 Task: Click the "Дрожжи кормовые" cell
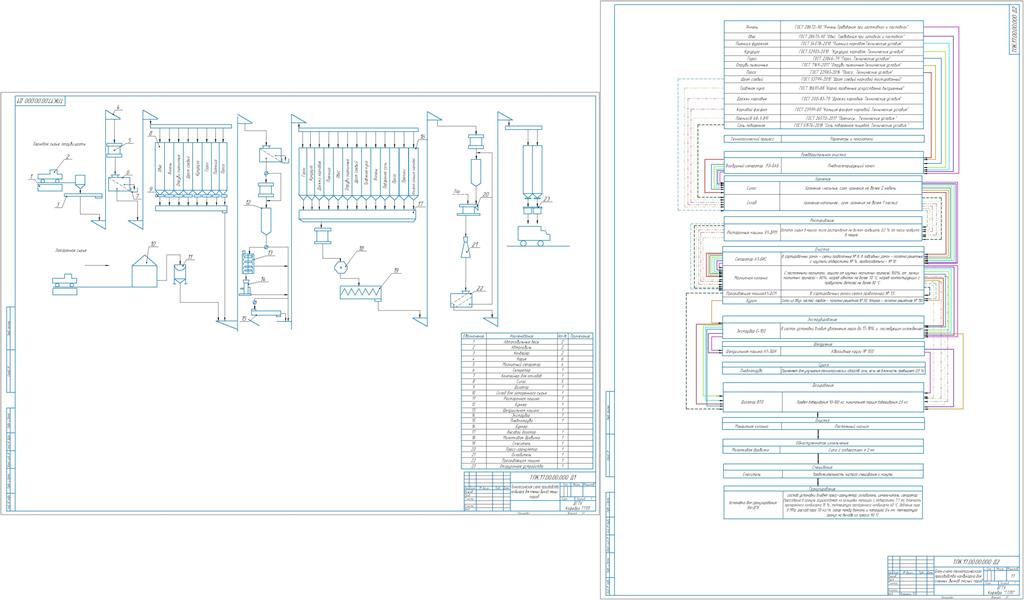coord(752,99)
